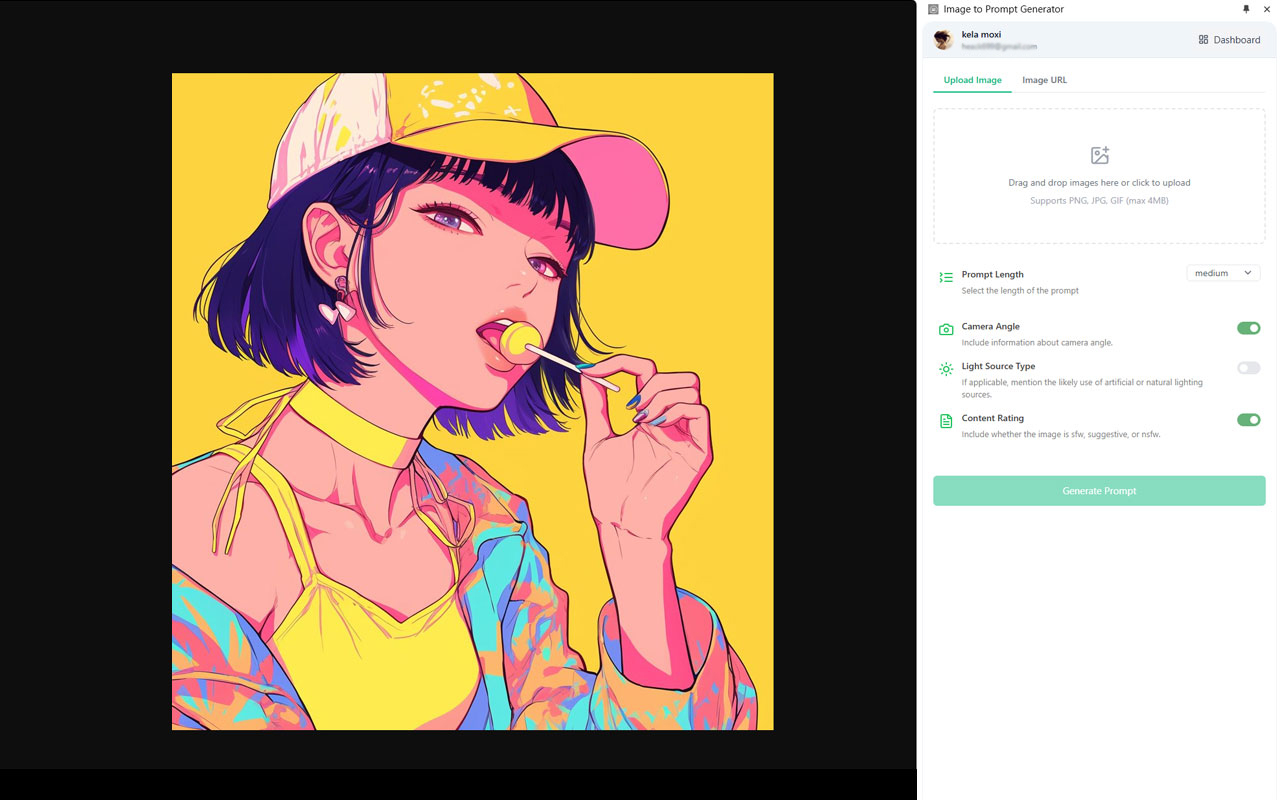1280x800 pixels.
Task: Click the Content Rating document icon
Action: (946, 421)
